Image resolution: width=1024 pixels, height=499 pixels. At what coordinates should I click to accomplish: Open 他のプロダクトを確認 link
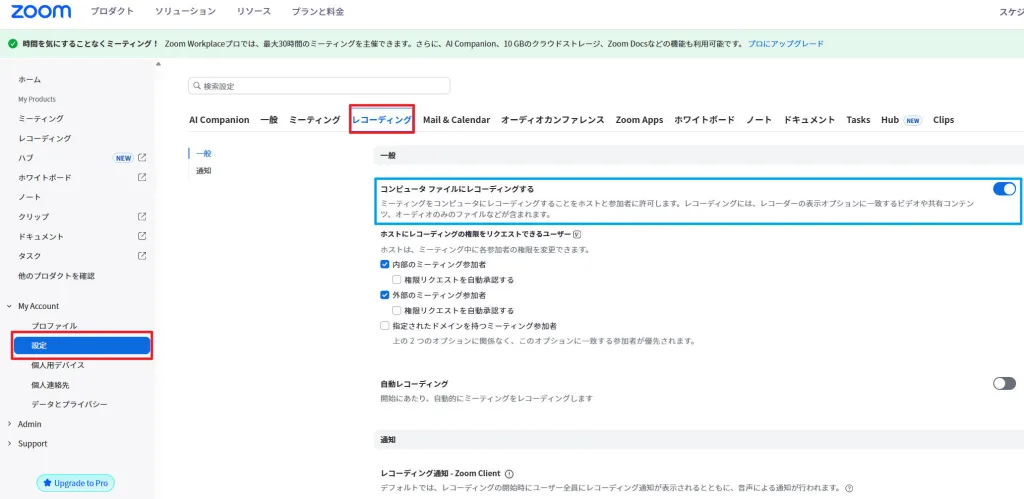click(x=56, y=276)
